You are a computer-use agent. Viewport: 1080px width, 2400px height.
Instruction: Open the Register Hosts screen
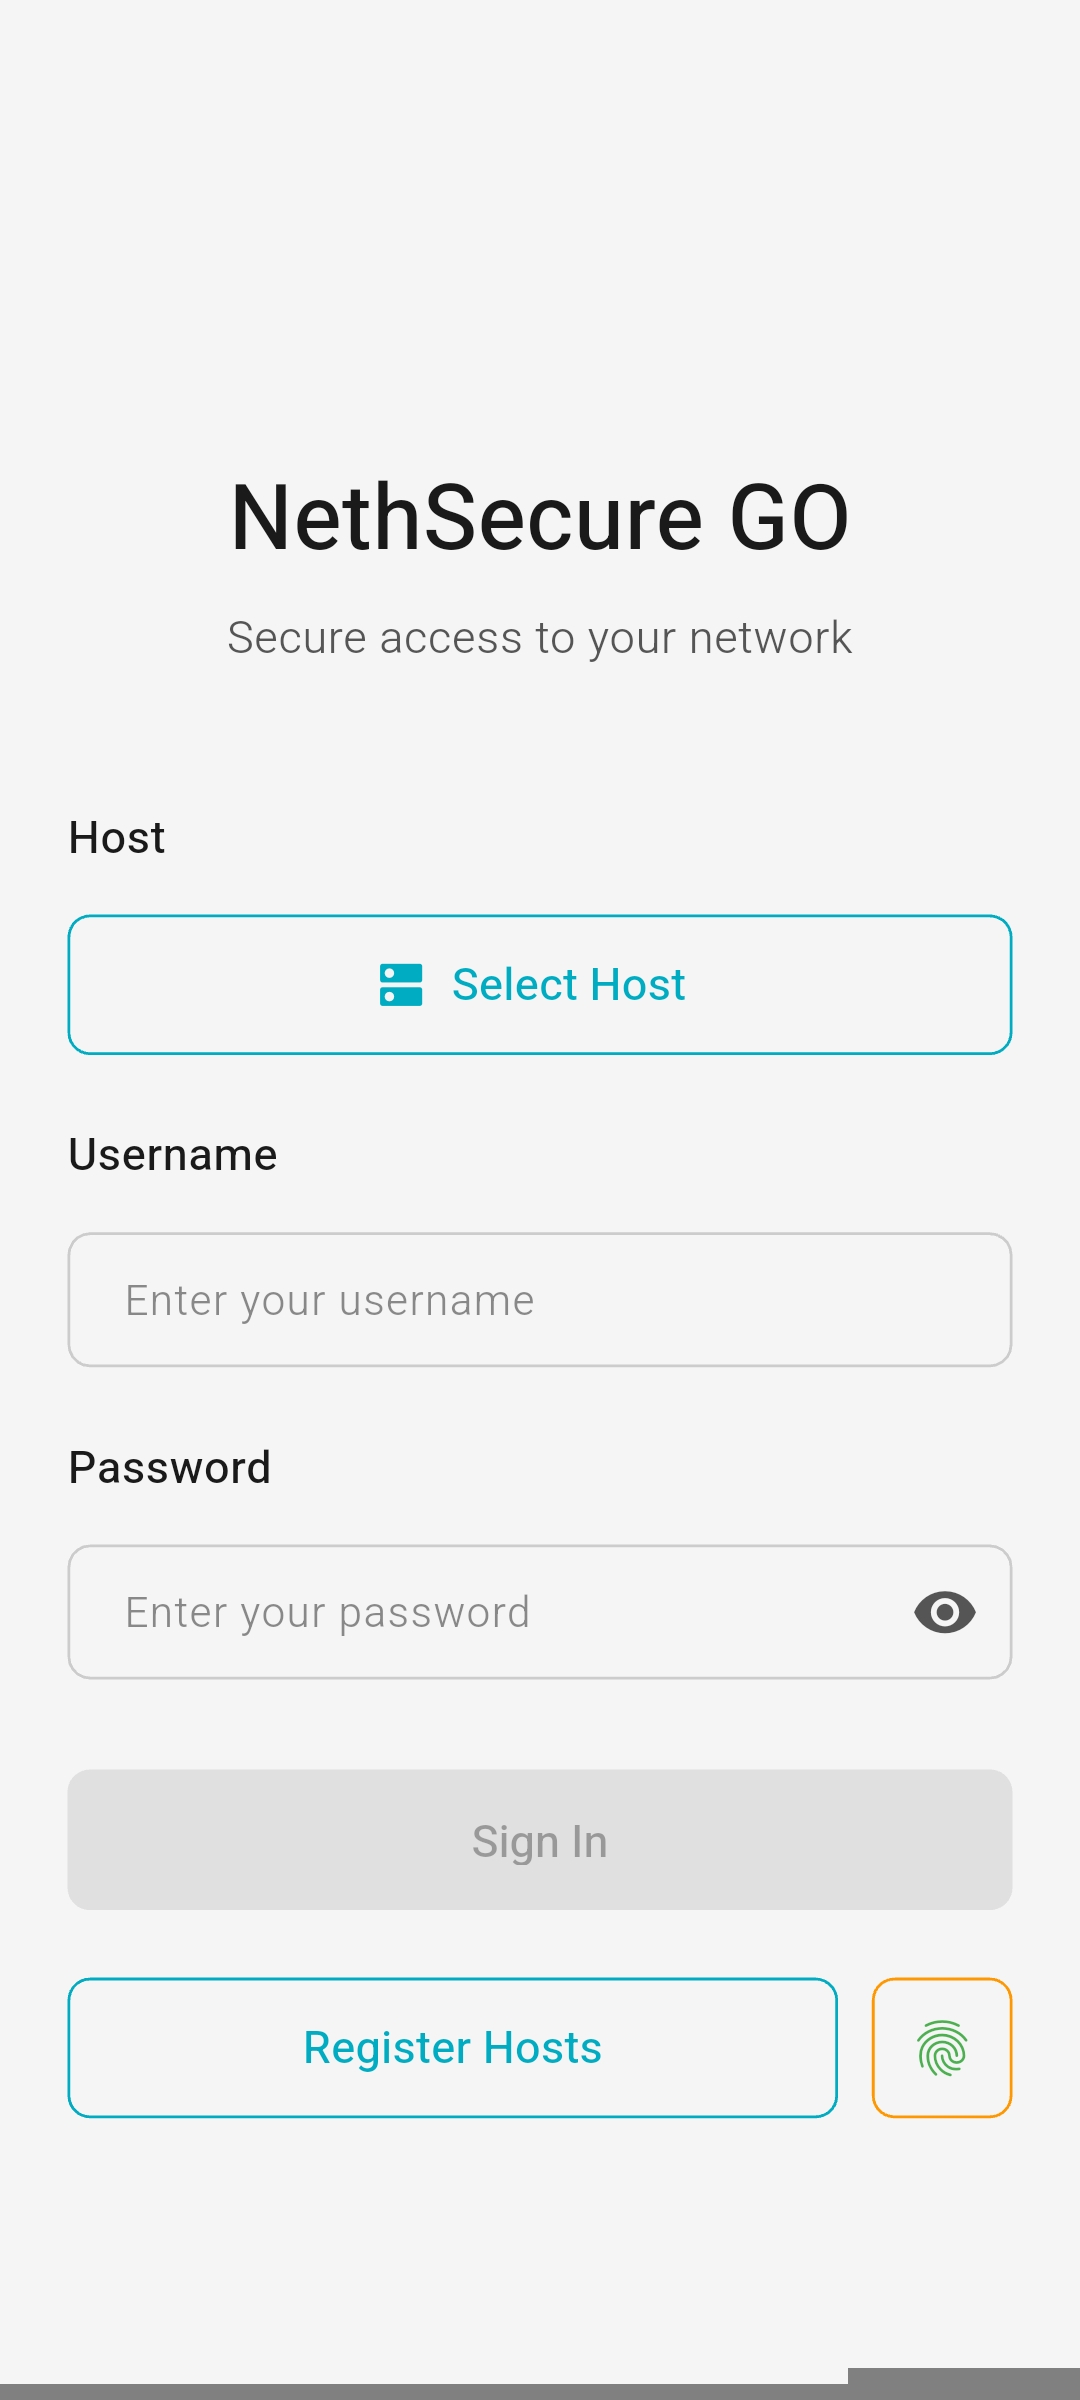pos(452,2048)
